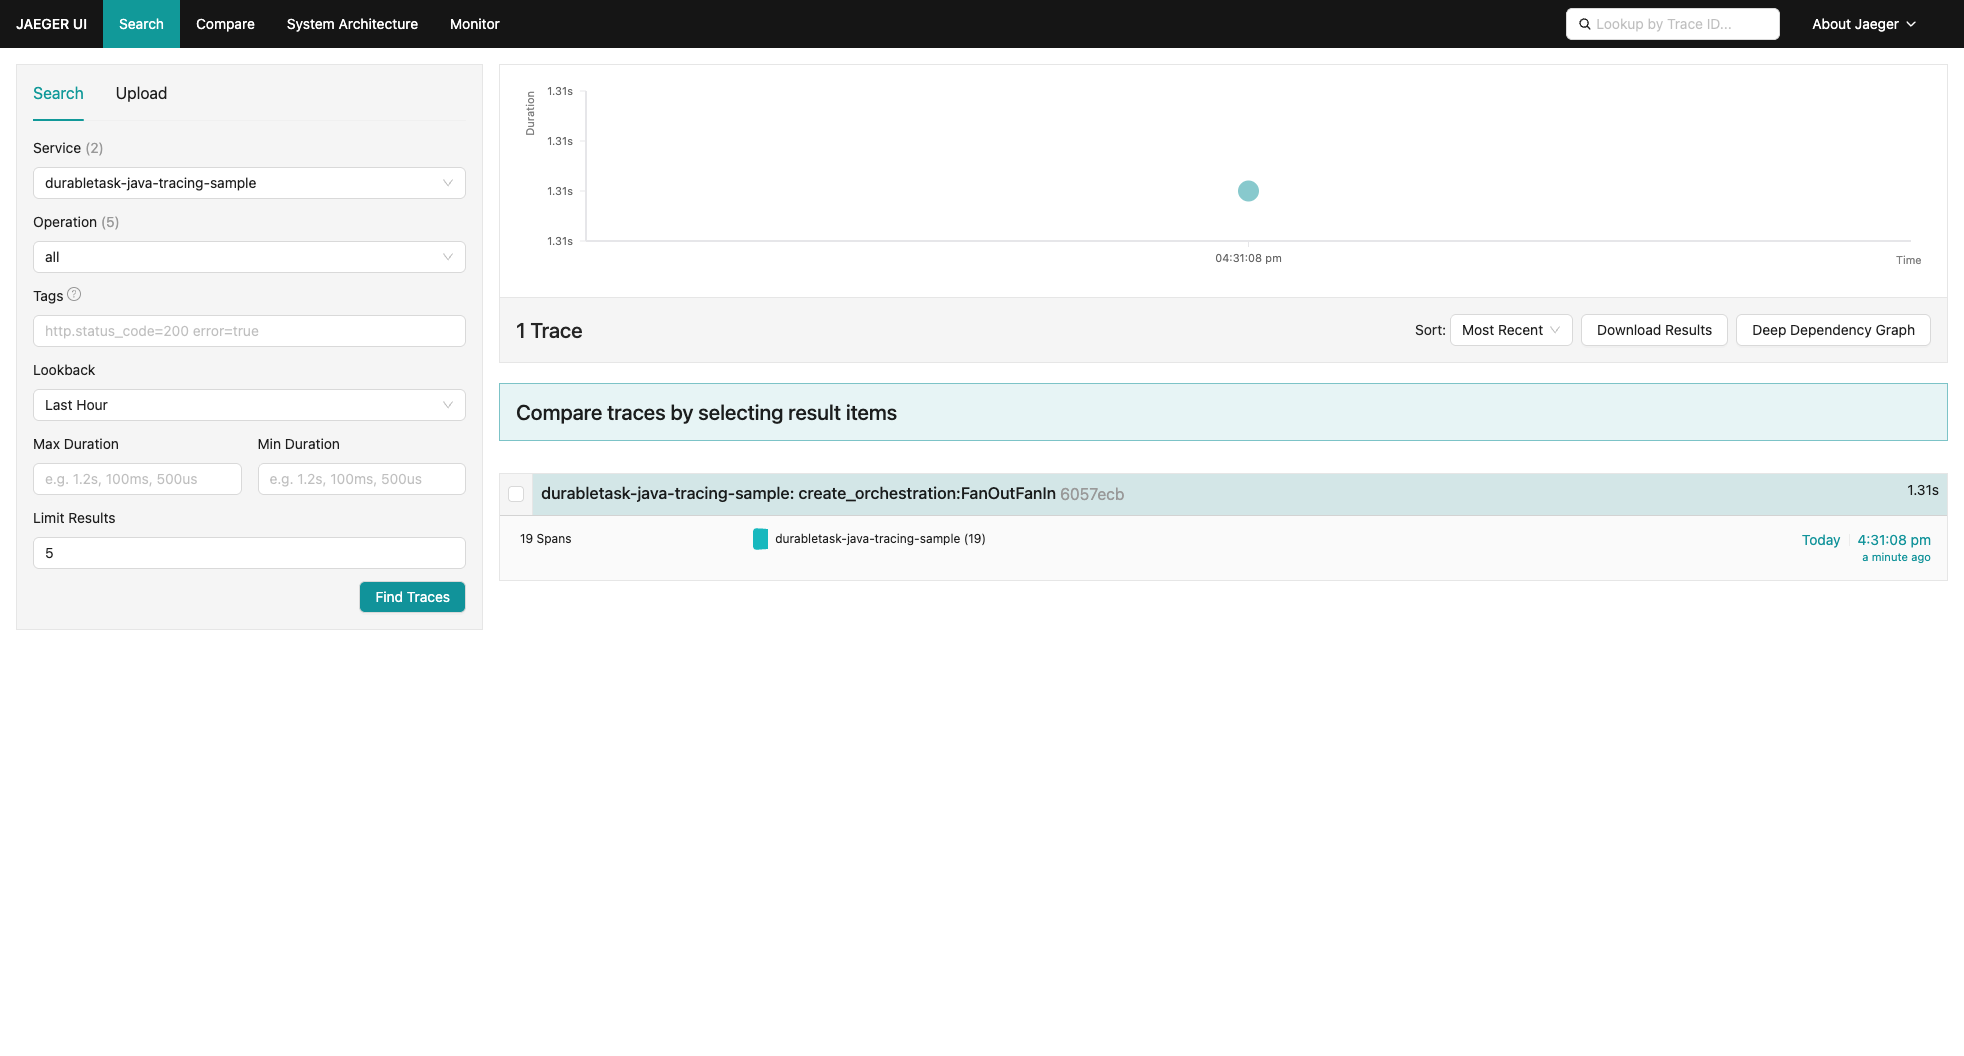Click the Lookup by Trace ID box
Image resolution: width=1964 pixels, height=1056 pixels.
(x=1673, y=24)
